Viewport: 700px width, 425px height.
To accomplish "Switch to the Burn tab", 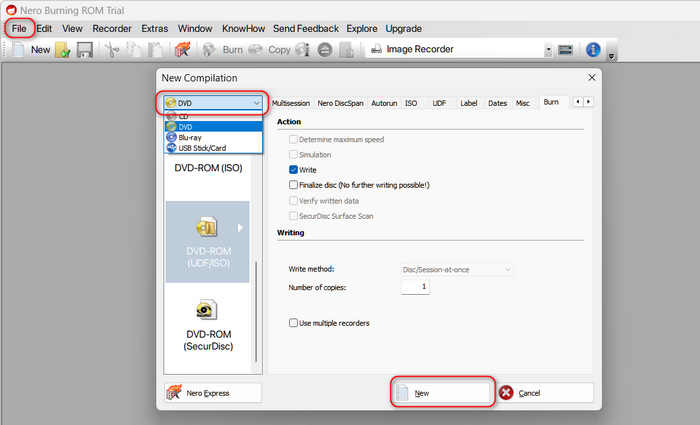I will click(x=551, y=102).
